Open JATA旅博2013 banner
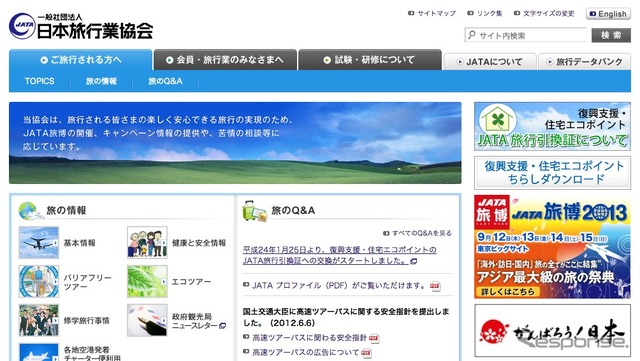640x361 pixels. click(x=552, y=247)
